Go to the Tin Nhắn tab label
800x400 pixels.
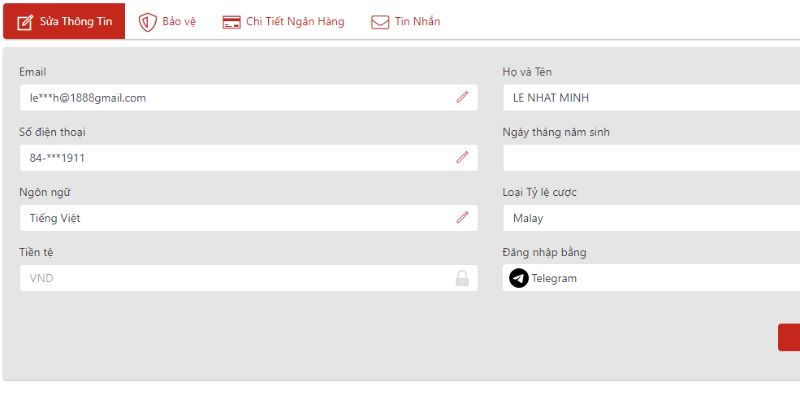click(416, 21)
